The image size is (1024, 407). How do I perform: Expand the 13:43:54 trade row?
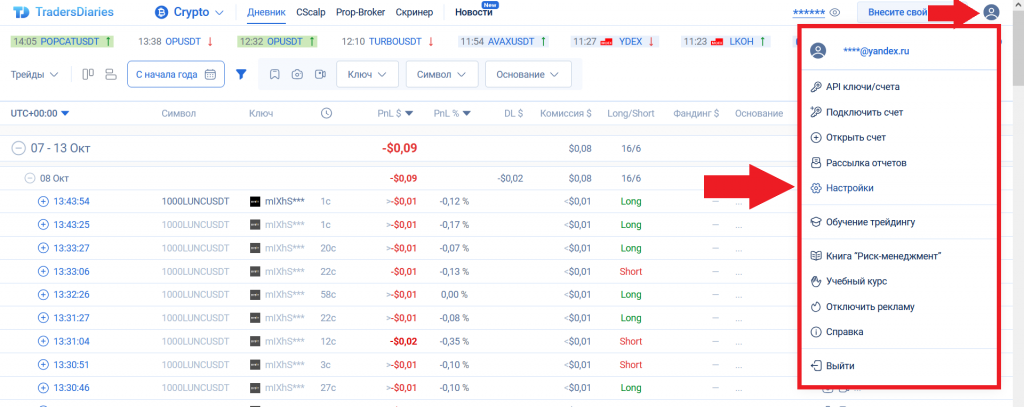(43, 201)
